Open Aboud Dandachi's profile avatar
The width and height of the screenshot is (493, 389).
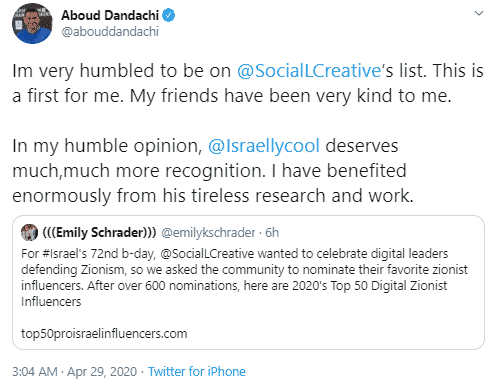click(32, 23)
